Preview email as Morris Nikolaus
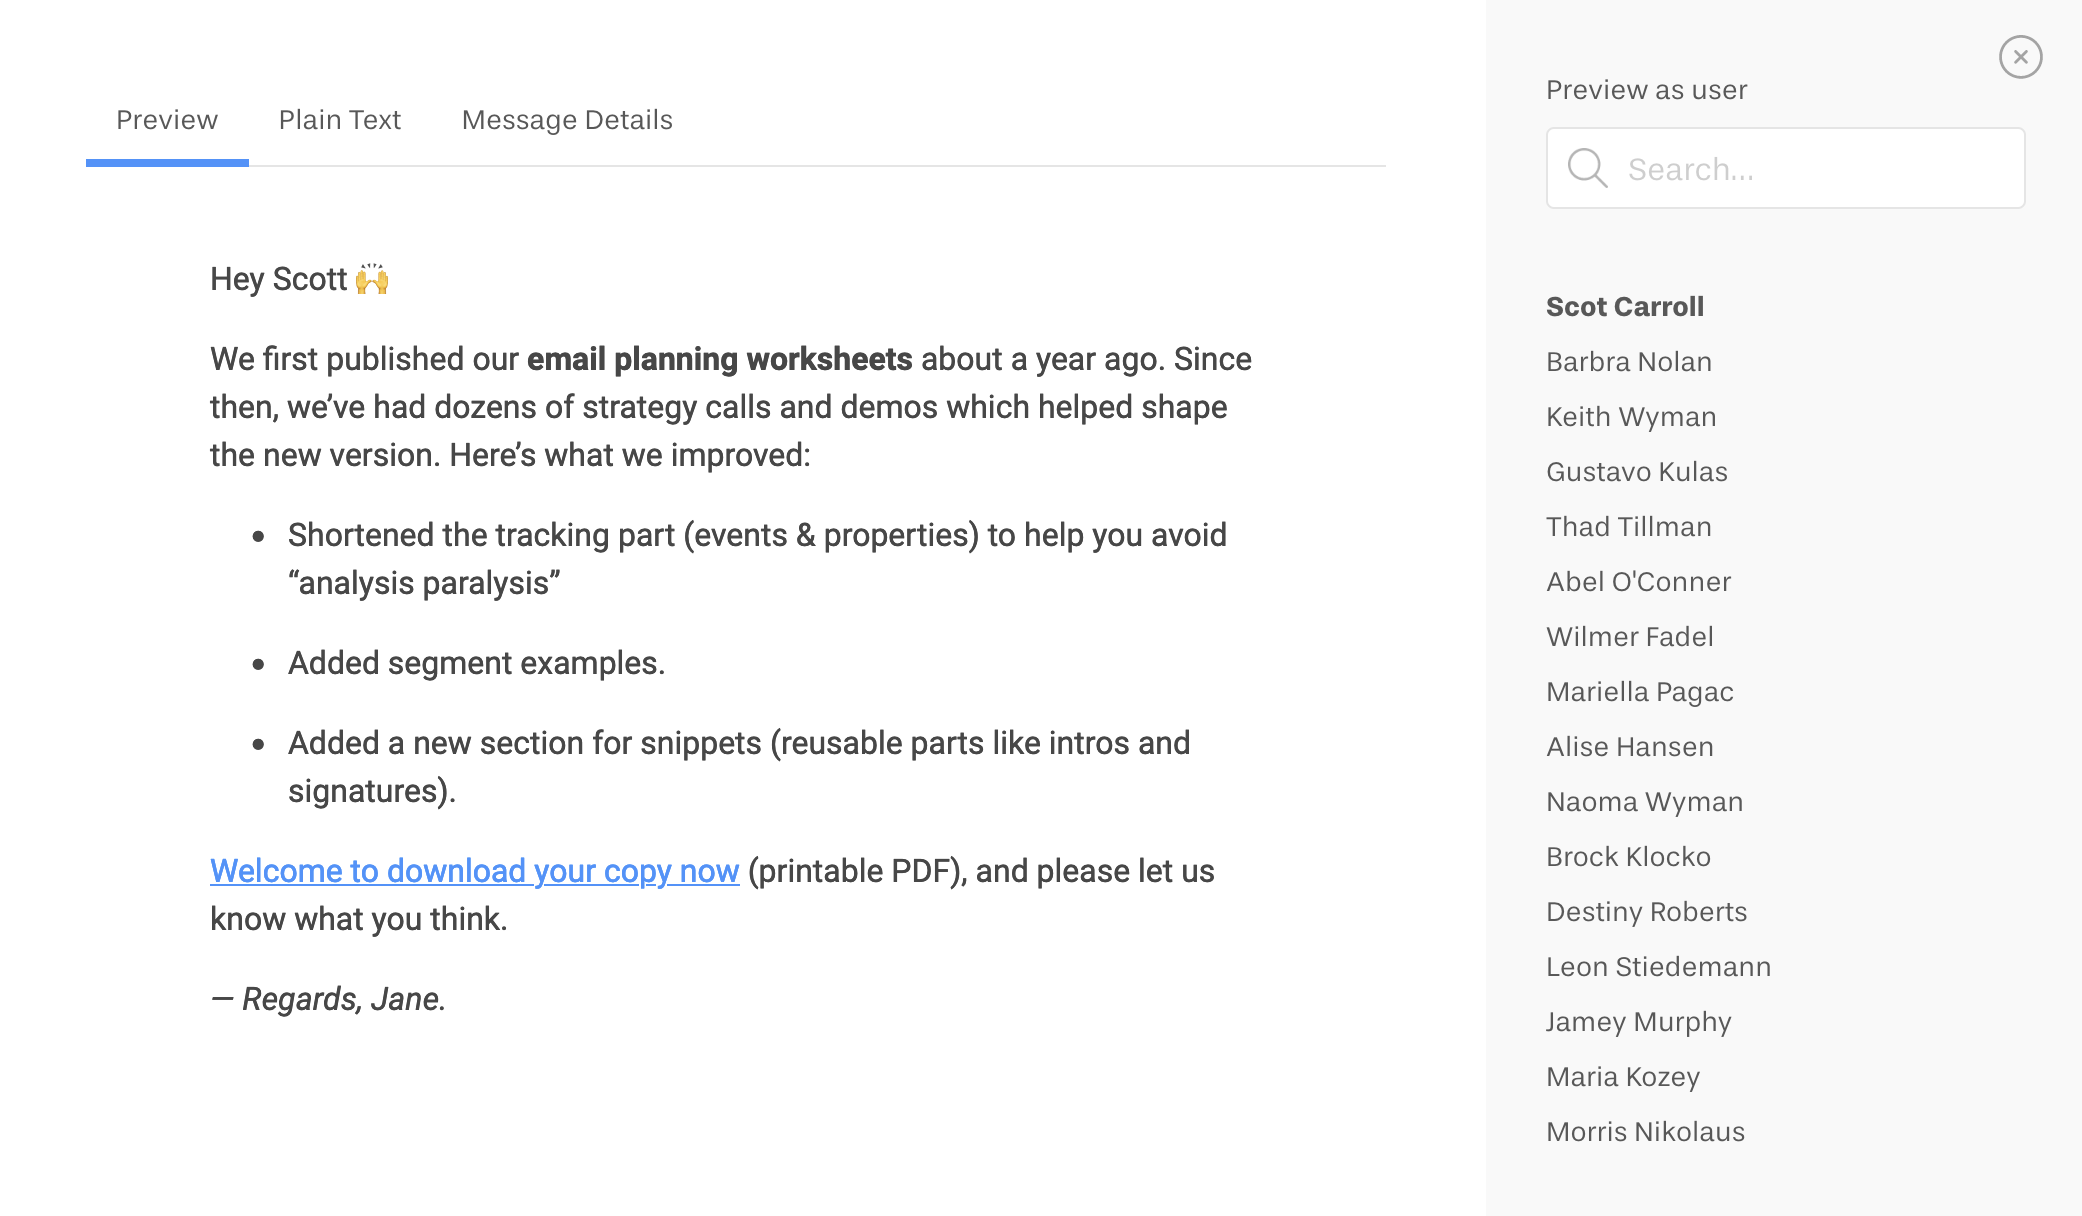Screen dimensions: 2082x1216 [x=1646, y=1132]
